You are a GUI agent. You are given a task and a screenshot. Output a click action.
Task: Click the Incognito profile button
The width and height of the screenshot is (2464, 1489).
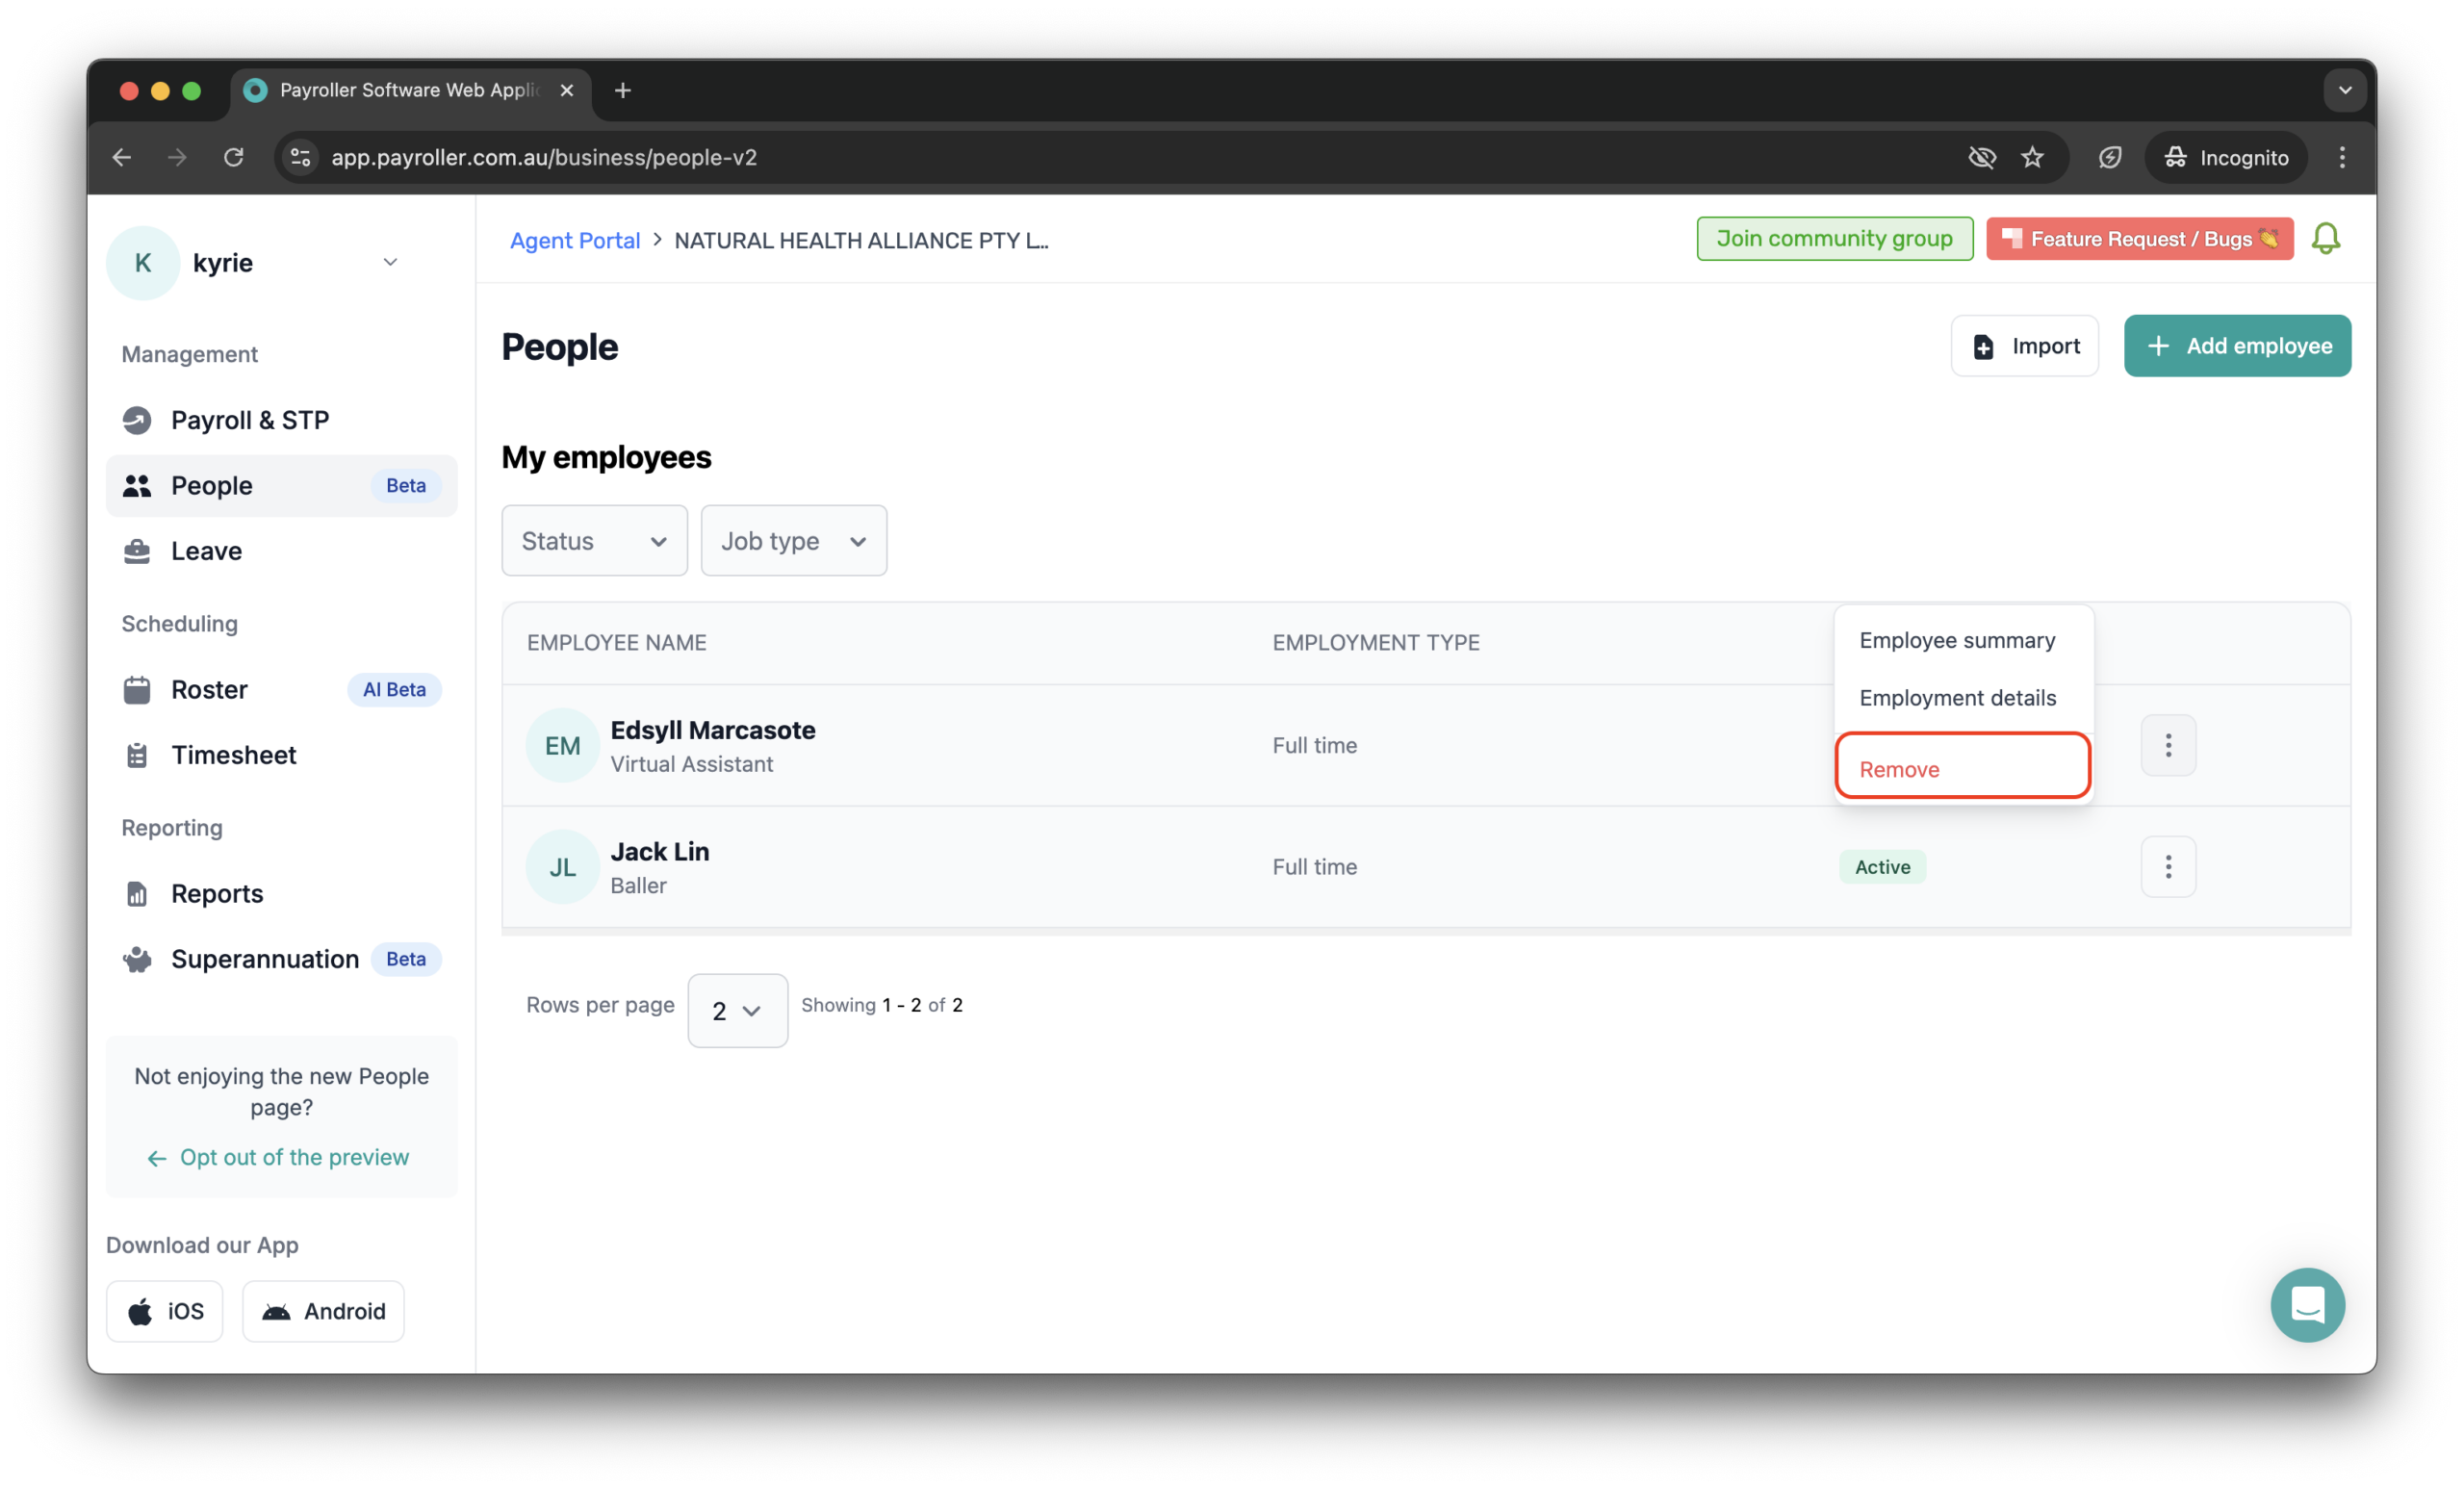click(x=2226, y=157)
